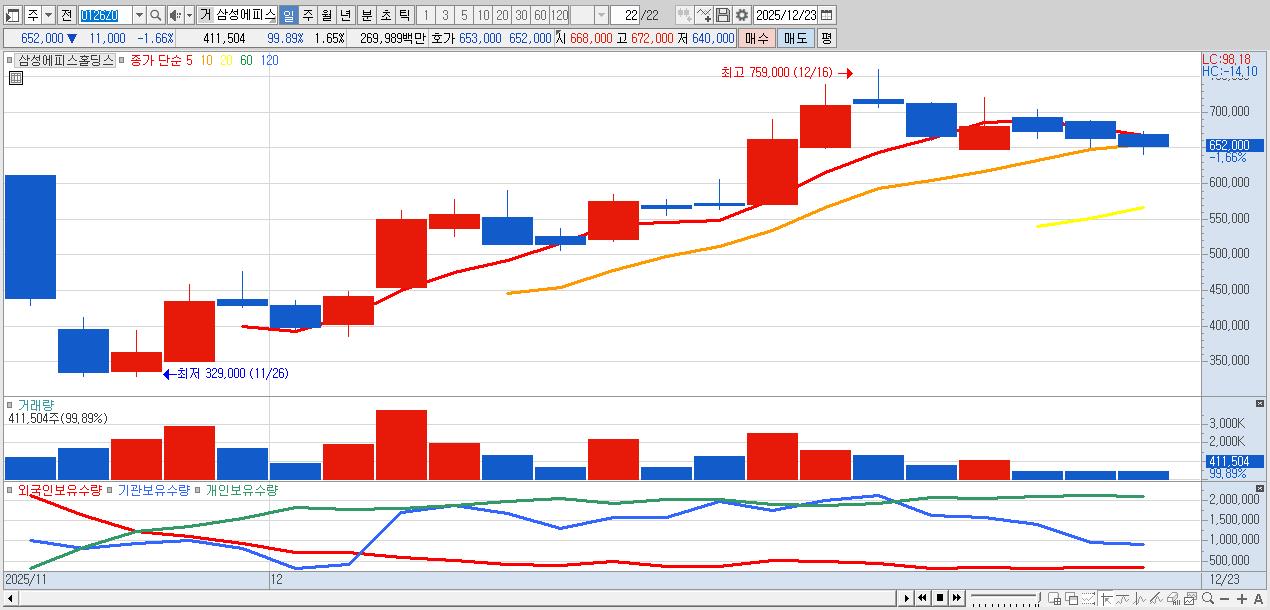Click the 외국인보유수량 legend label
This screenshot has height=610, width=1270.
[60, 490]
